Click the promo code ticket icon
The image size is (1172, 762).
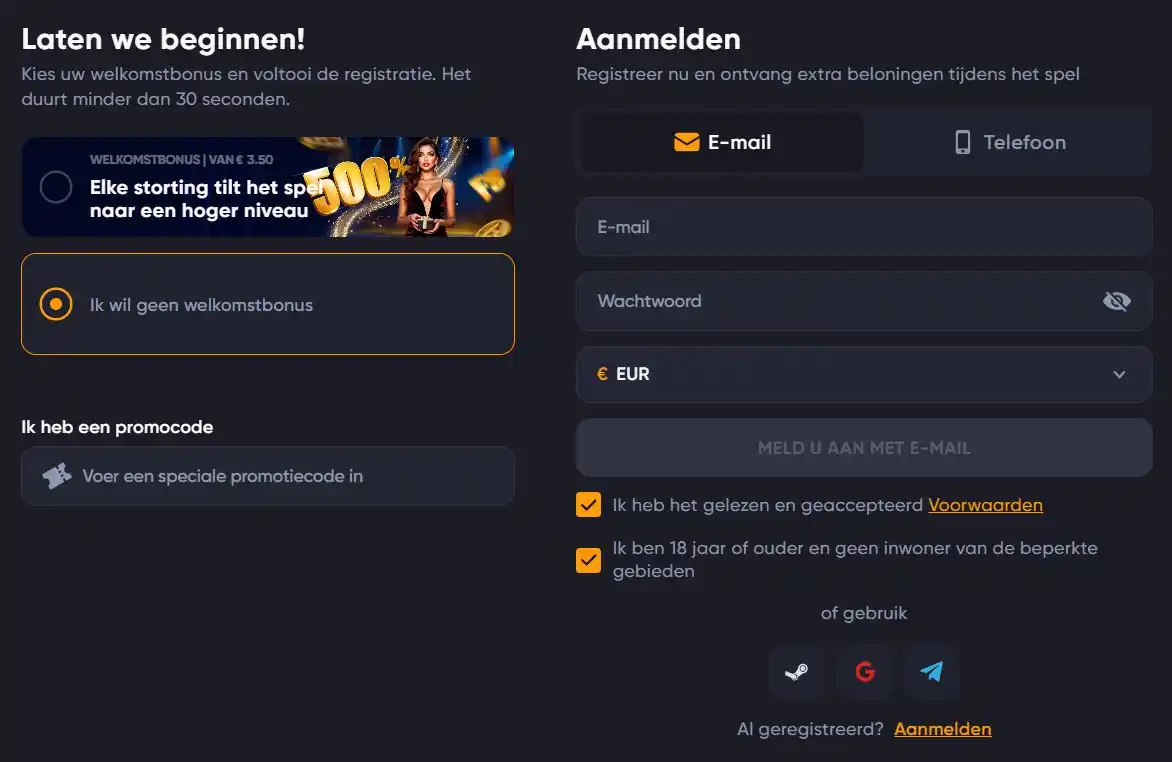(x=57, y=476)
